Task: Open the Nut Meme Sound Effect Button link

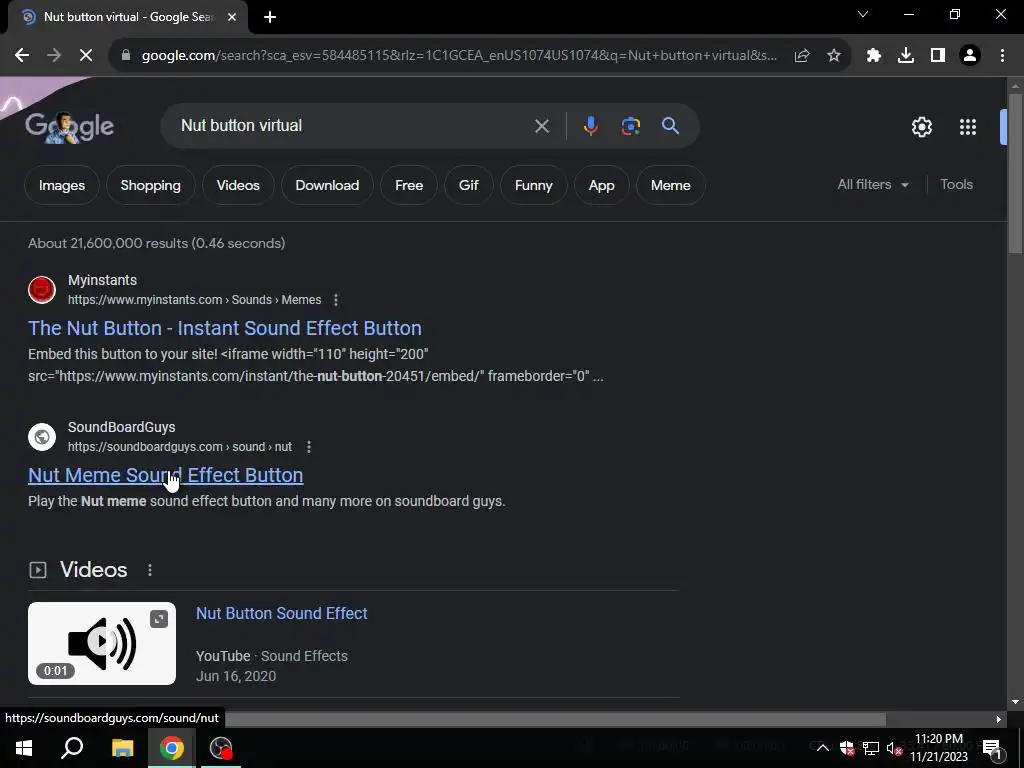Action: (x=166, y=475)
